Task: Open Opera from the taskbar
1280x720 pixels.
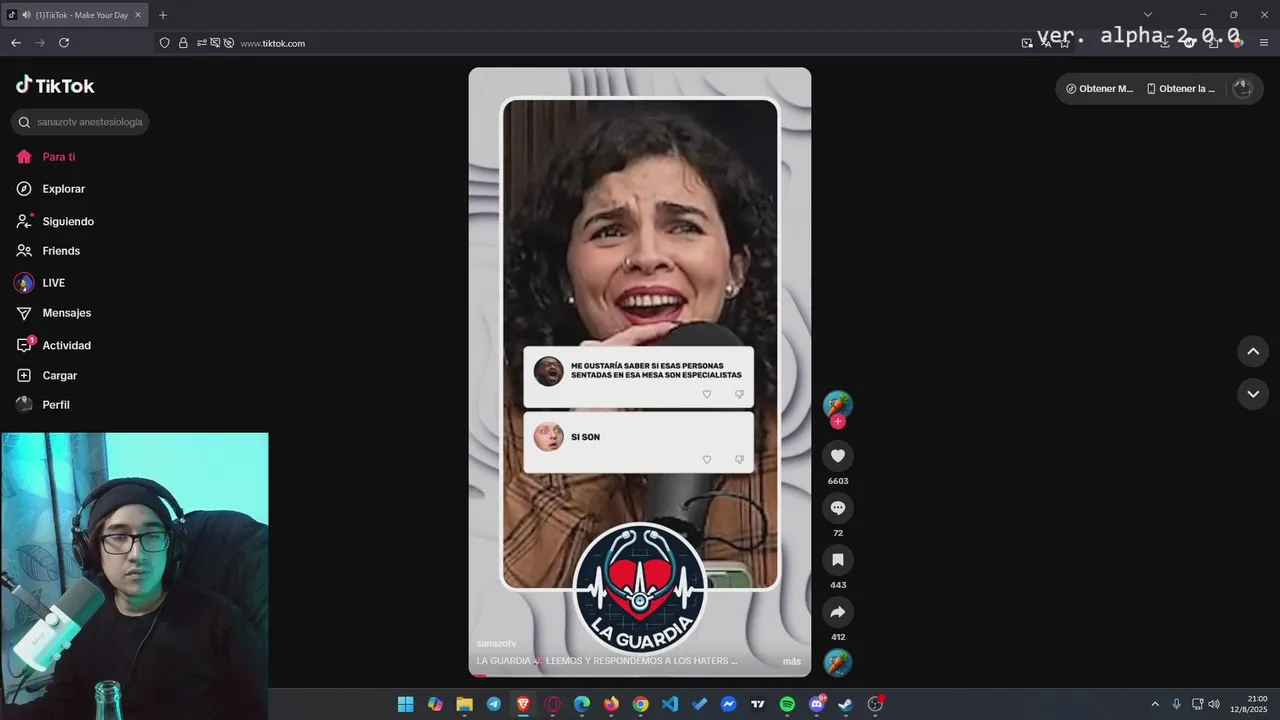Action: pyautogui.click(x=552, y=704)
